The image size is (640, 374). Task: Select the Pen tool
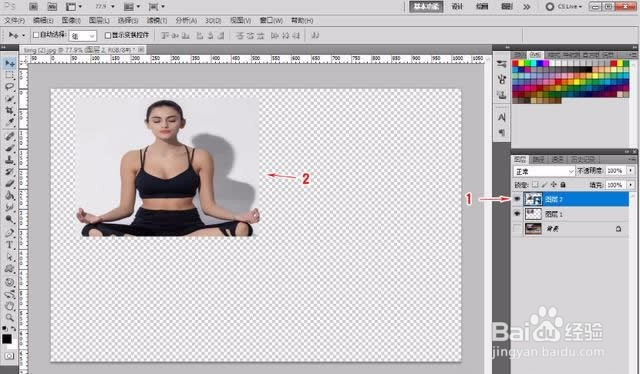point(10,233)
